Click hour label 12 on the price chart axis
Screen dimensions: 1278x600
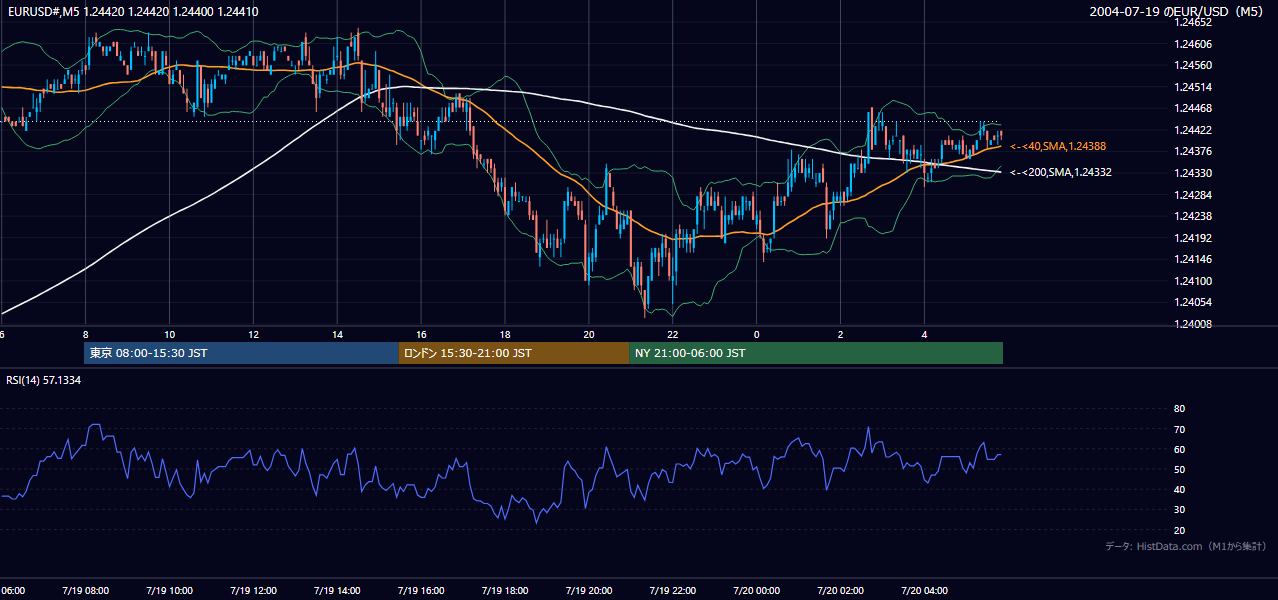point(253,335)
